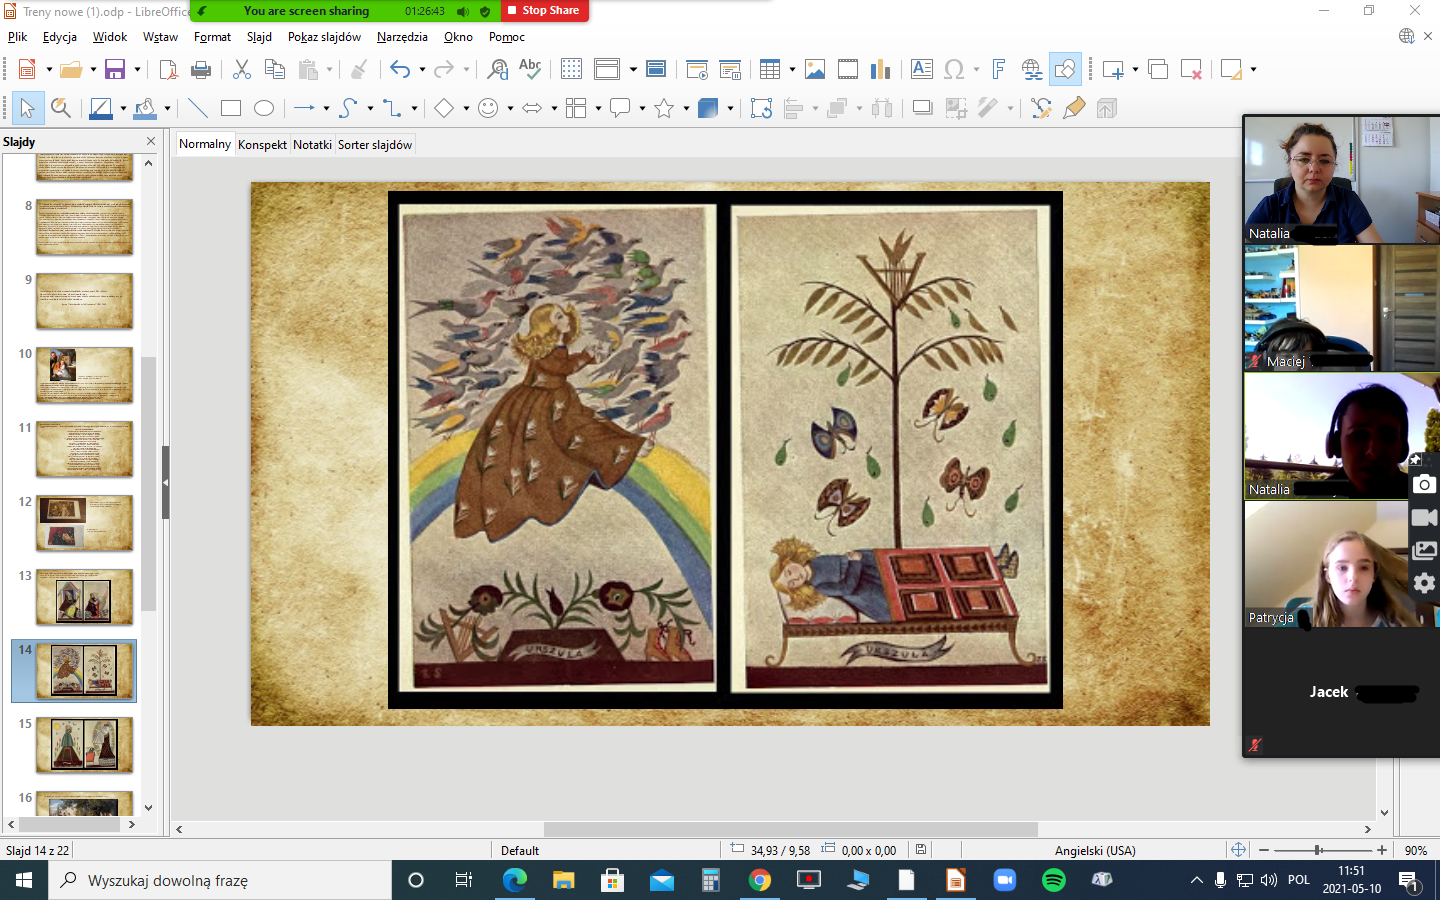Select the Ellipse drawing tool
The image size is (1440, 900).
point(264,108)
